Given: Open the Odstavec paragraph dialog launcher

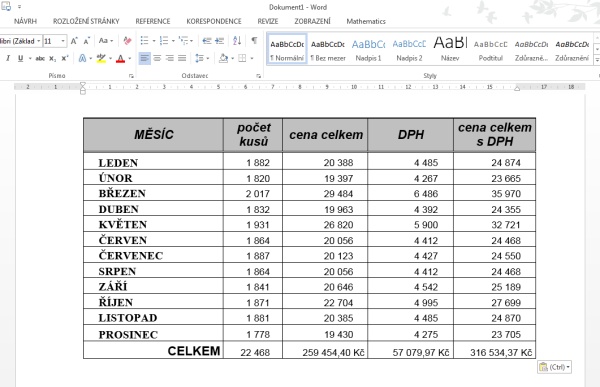Looking at the screenshot, I should [x=259, y=76].
